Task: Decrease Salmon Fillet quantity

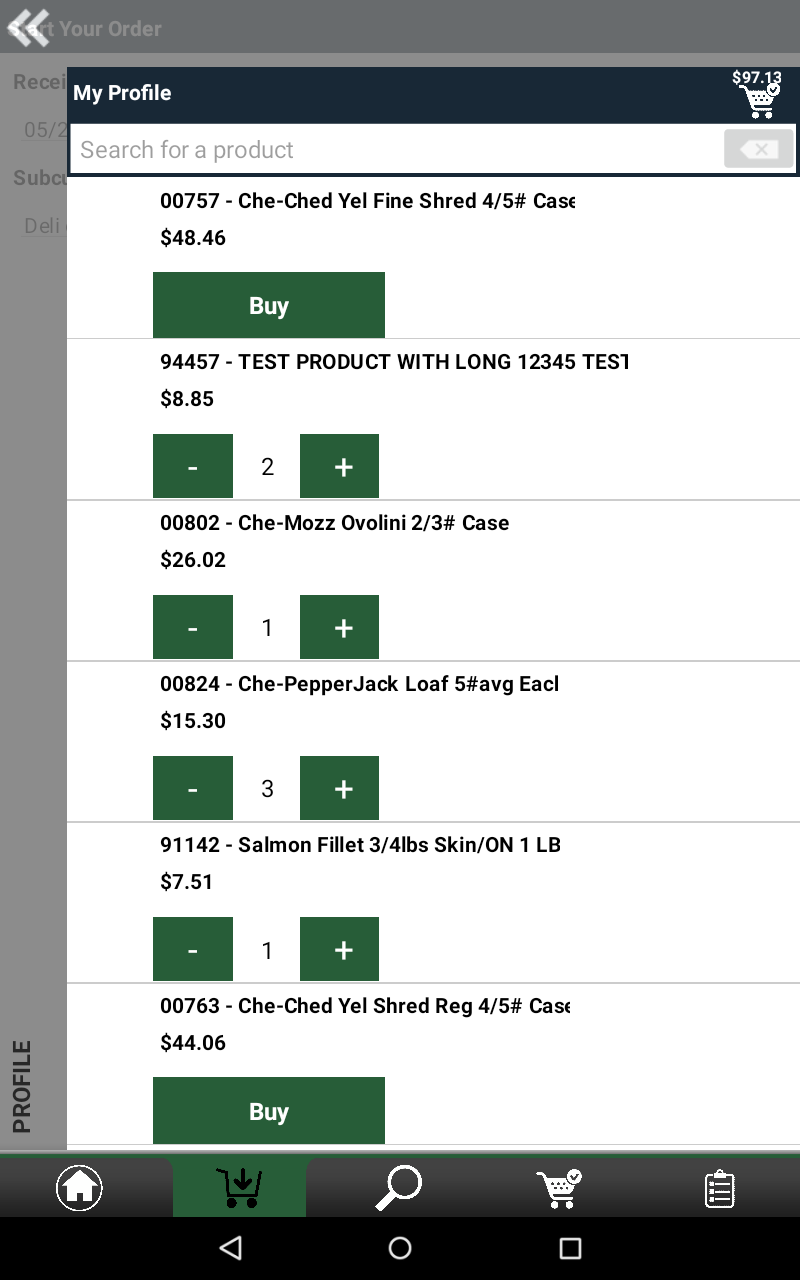Action: (x=193, y=949)
